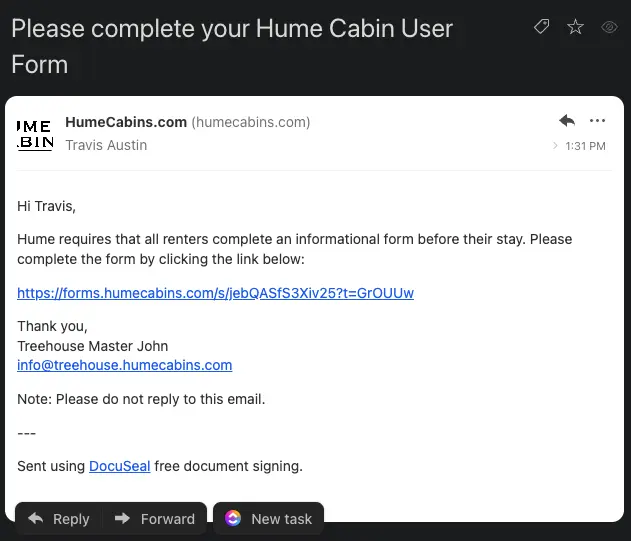Click the label tag icon beside the subject
This screenshot has height=541, width=631.
pyautogui.click(x=542, y=27)
